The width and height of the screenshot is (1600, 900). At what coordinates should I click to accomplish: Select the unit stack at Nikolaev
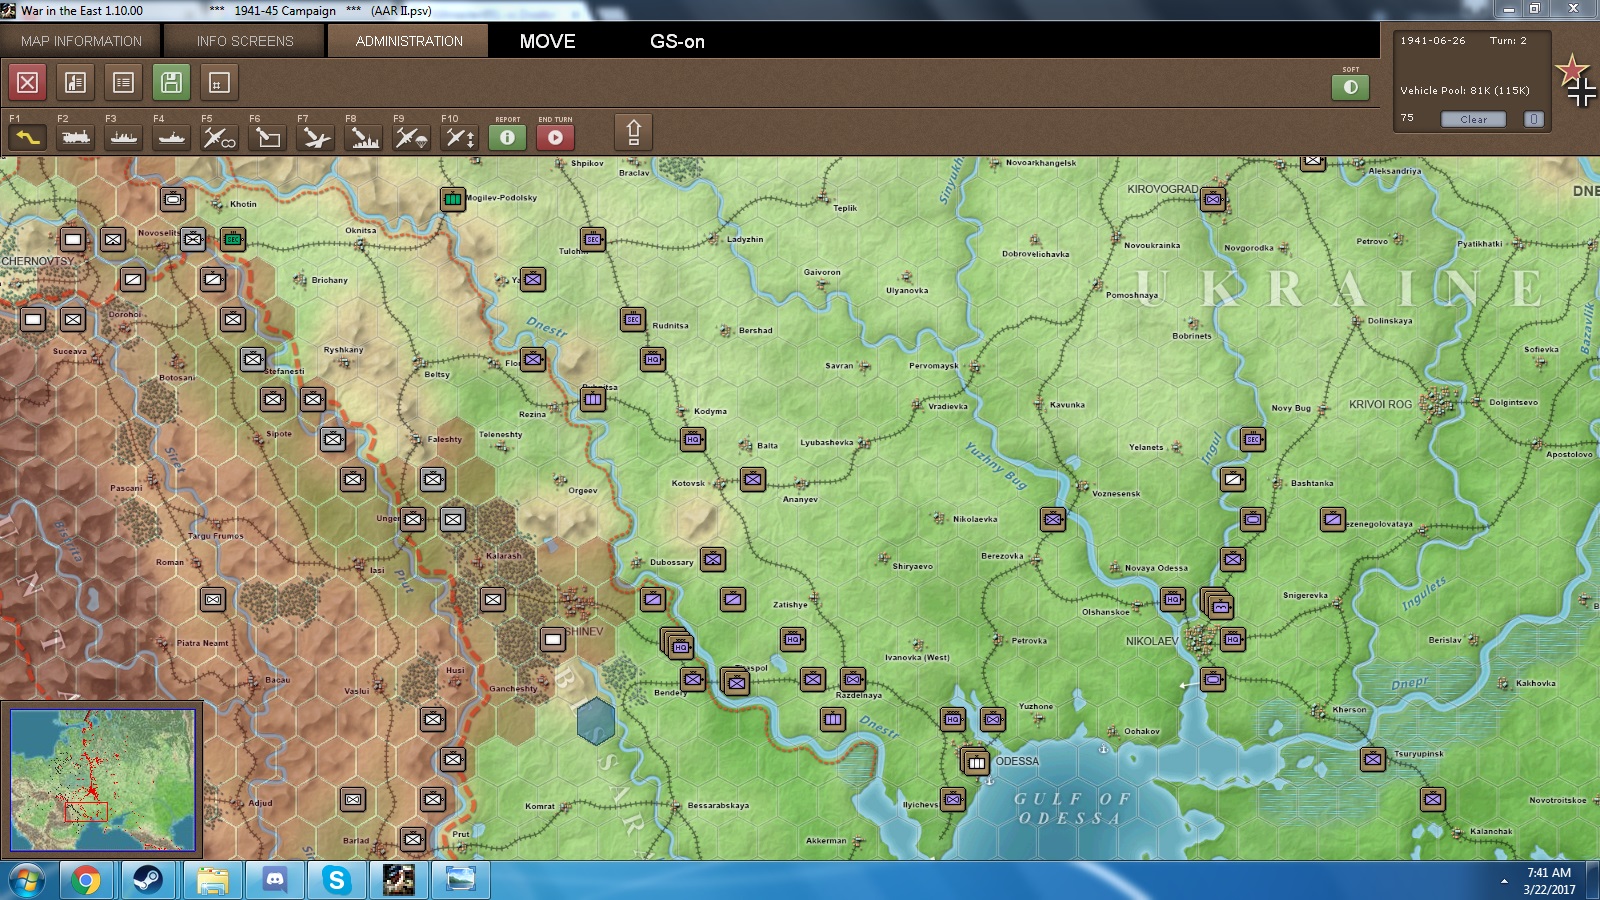click(1217, 603)
